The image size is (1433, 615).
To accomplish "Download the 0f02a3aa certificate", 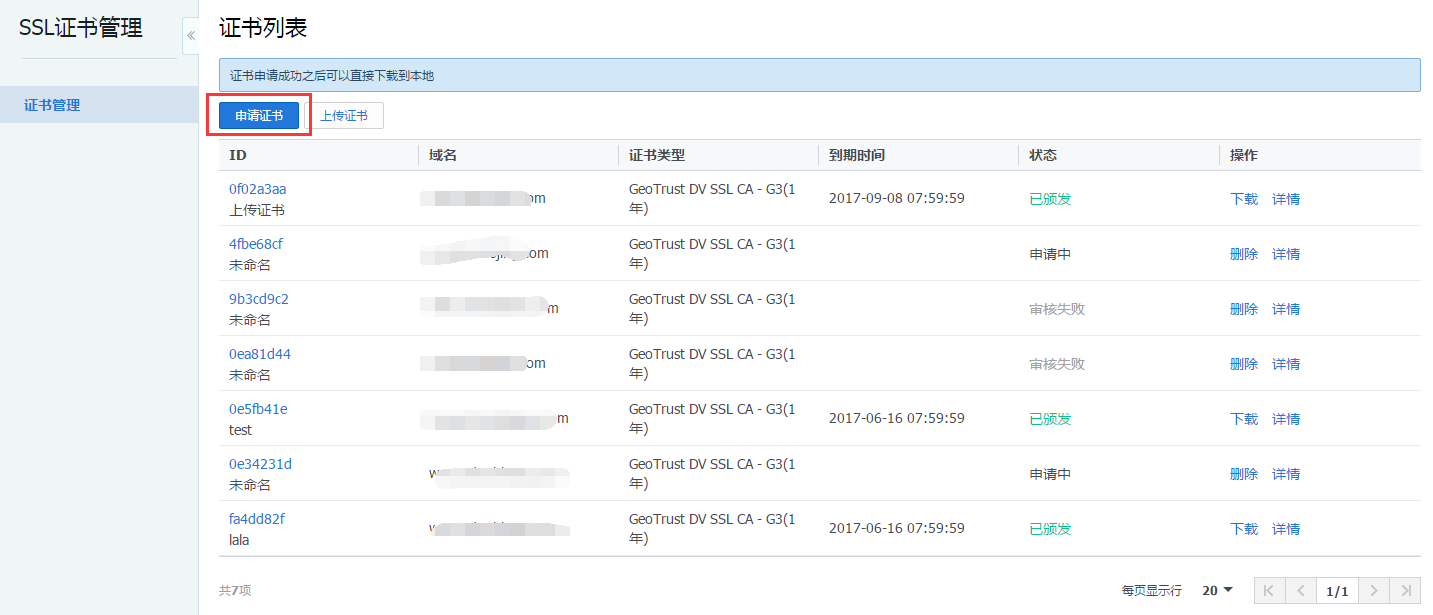I will [x=1244, y=199].
